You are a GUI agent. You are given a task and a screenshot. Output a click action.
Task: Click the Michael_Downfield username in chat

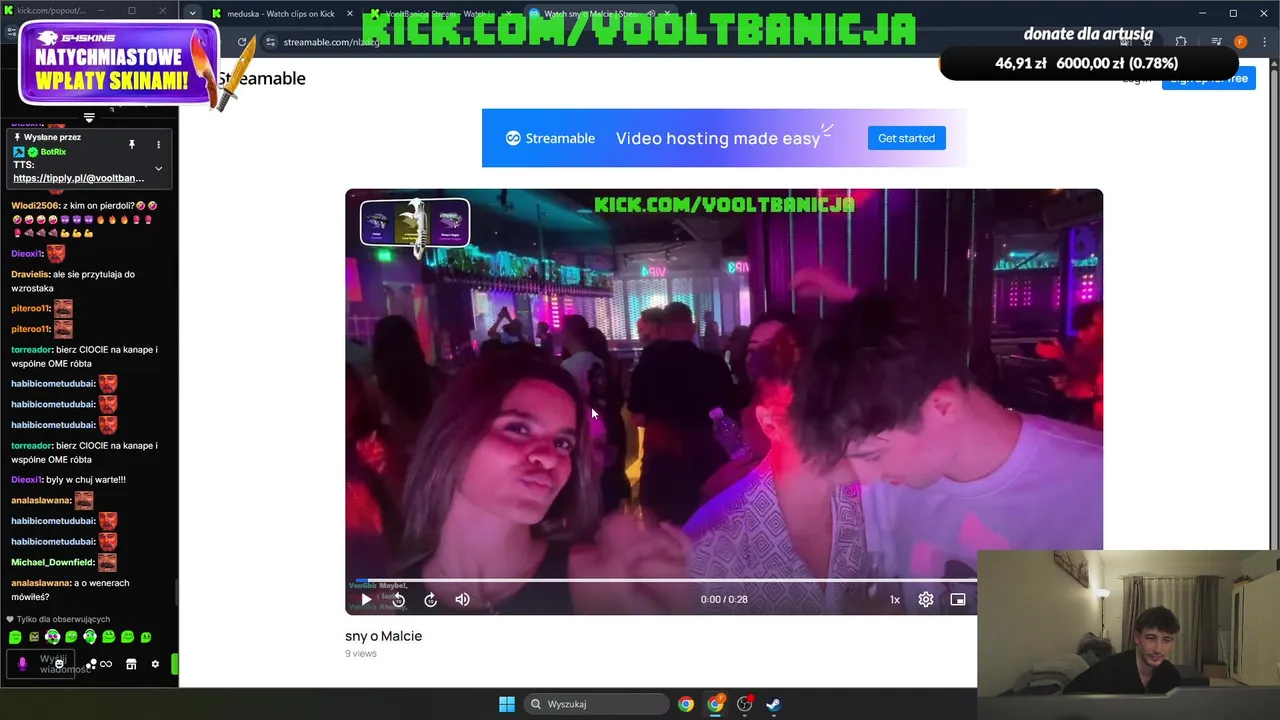(53, 562)
